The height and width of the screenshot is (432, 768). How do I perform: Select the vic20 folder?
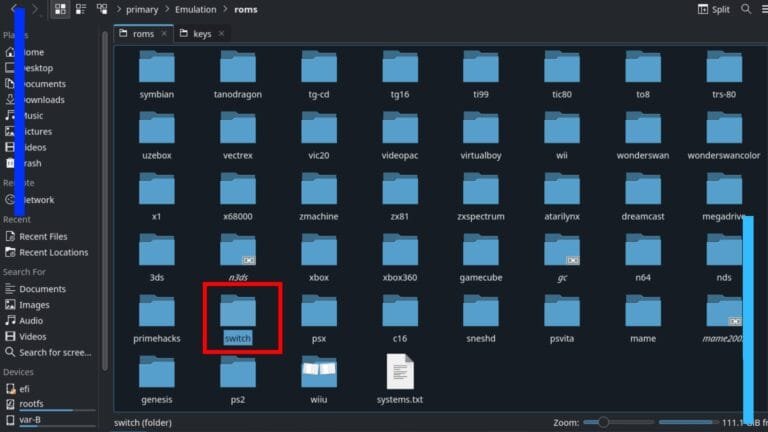tap(319, 135)
